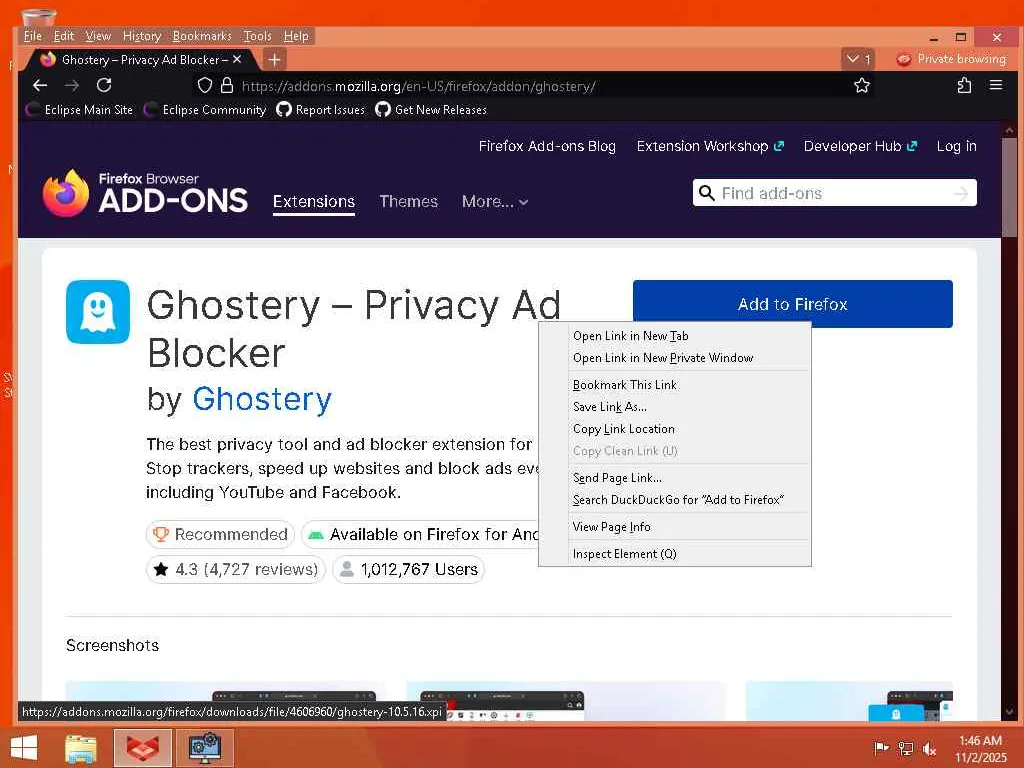Click the Recommended badge
The image size is (1024, 768).
coord(220,534)
